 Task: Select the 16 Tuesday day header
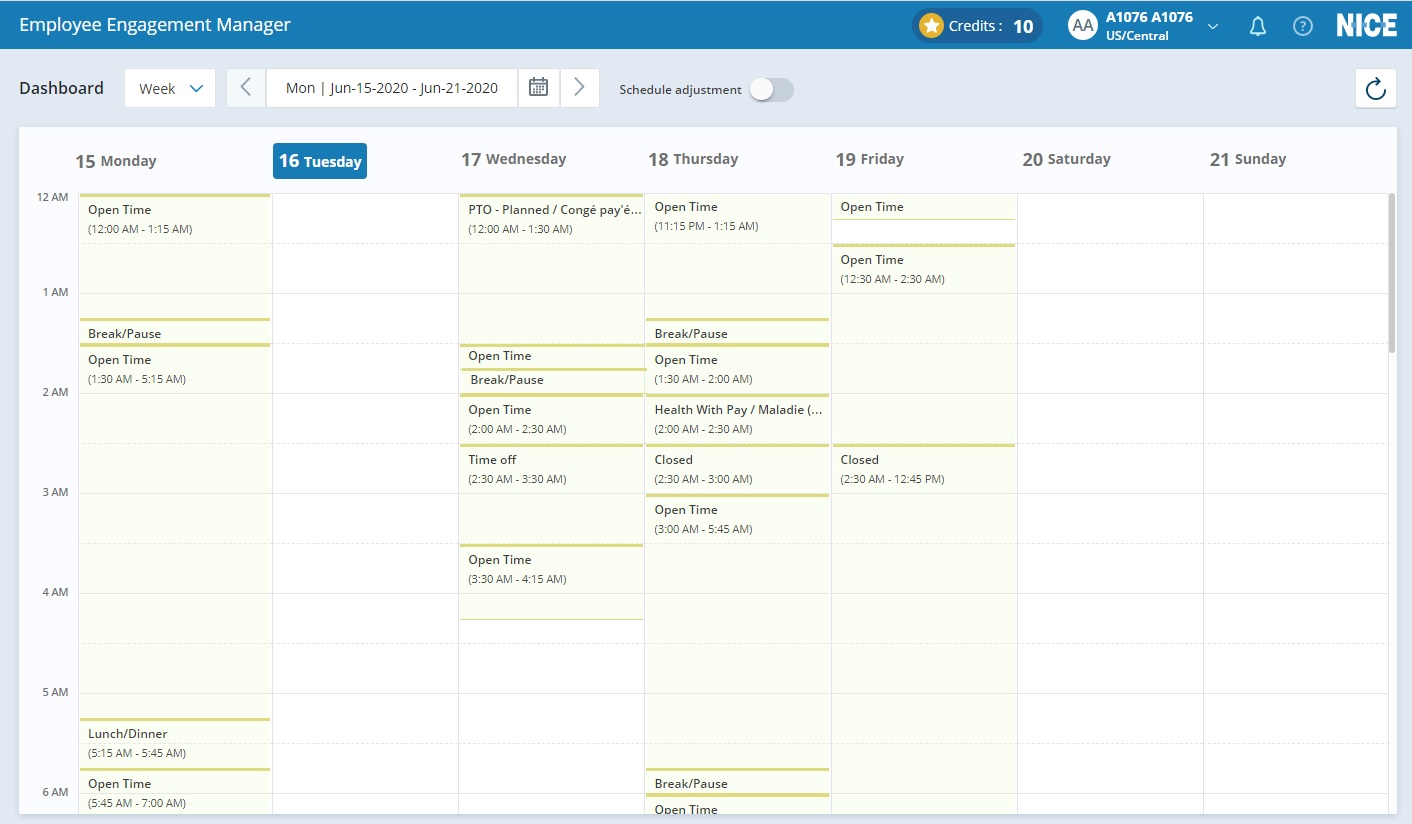[x=320, y=161]
